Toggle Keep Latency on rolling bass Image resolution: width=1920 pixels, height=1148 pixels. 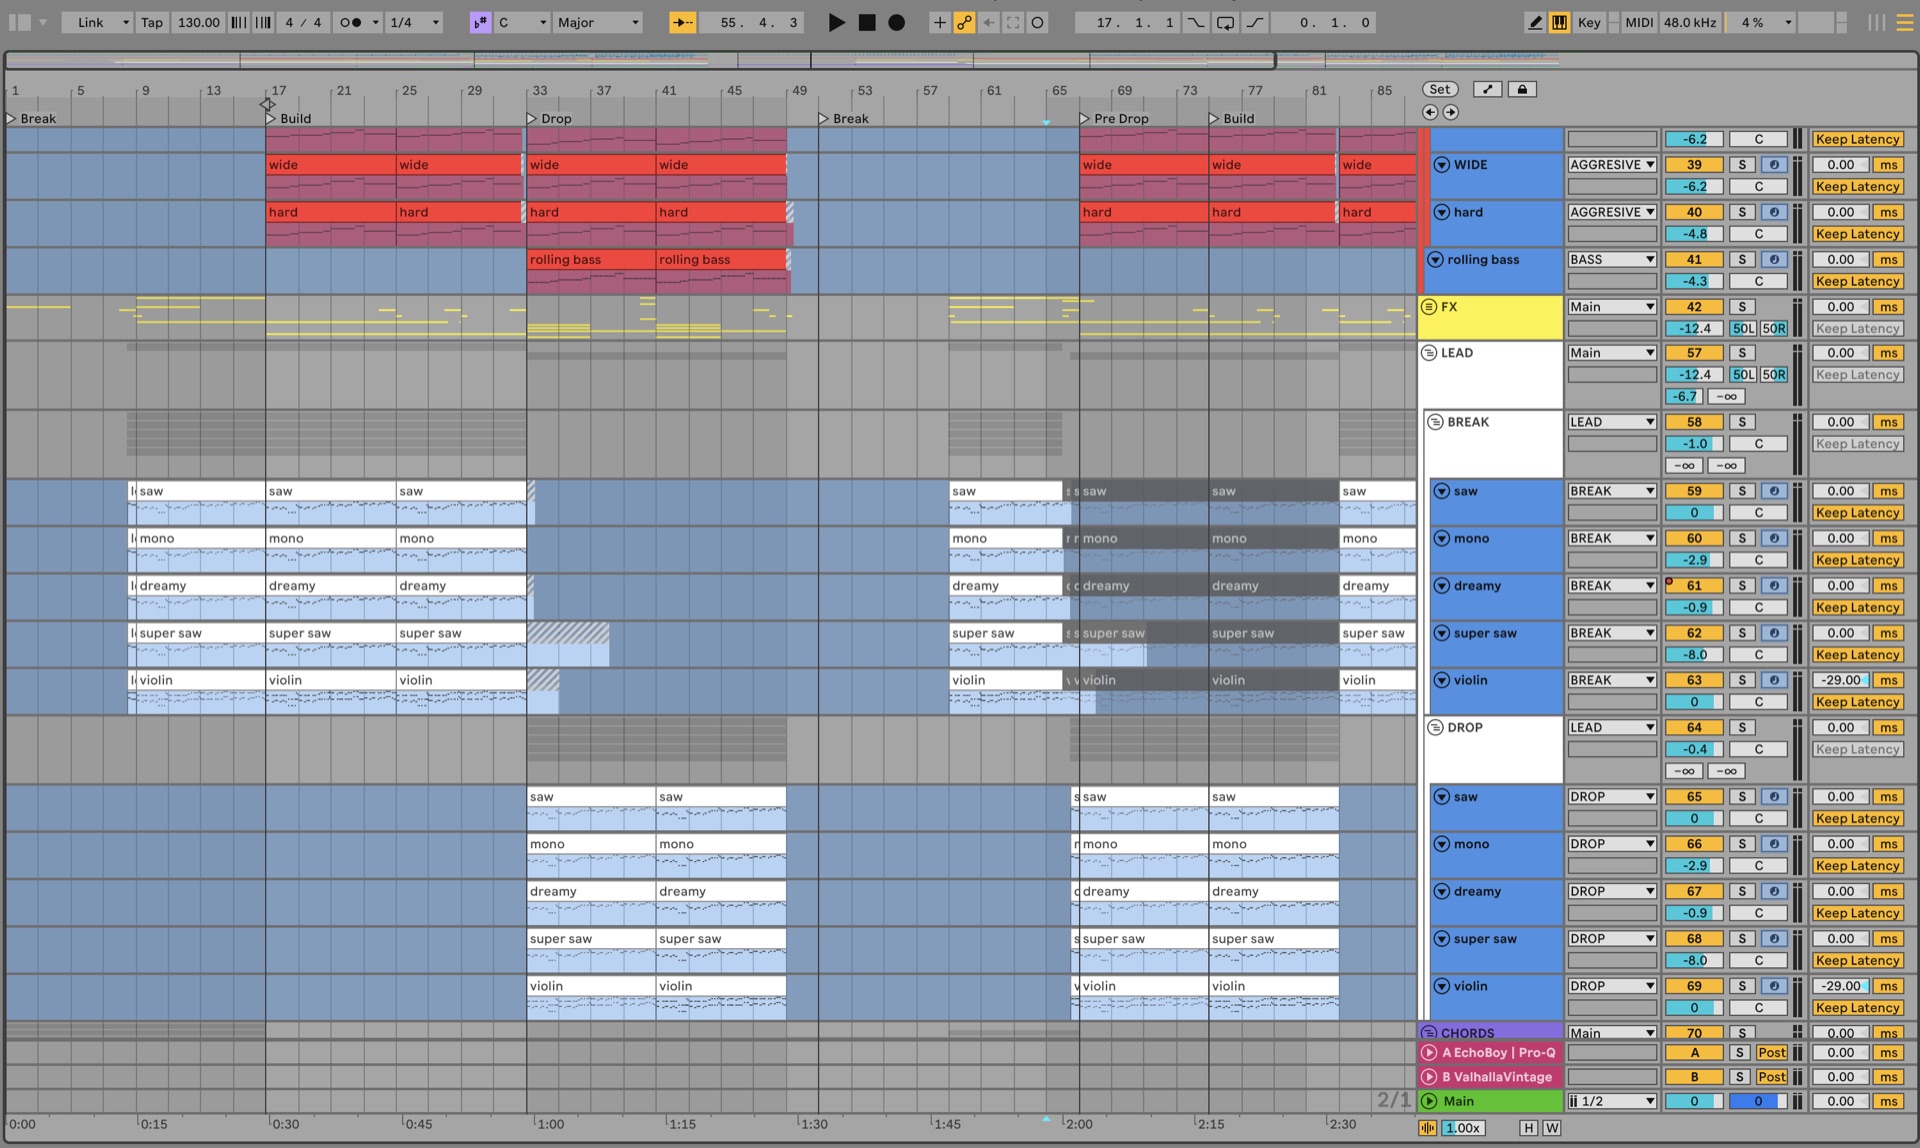pyautogui.click(x=1857, y=281)
